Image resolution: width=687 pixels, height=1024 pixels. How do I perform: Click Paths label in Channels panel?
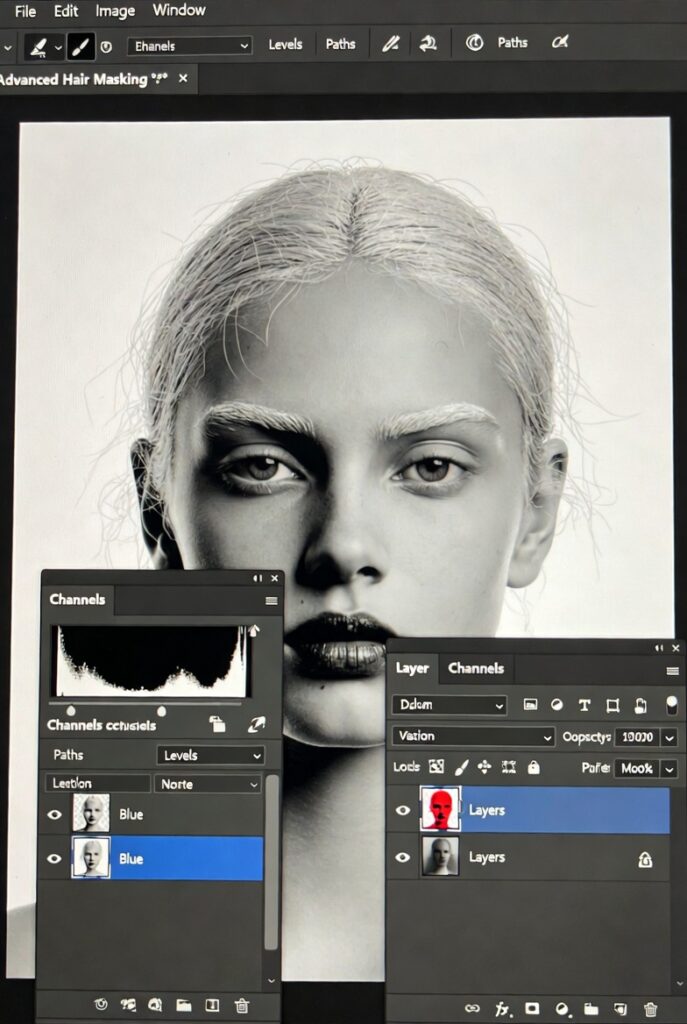68,755
